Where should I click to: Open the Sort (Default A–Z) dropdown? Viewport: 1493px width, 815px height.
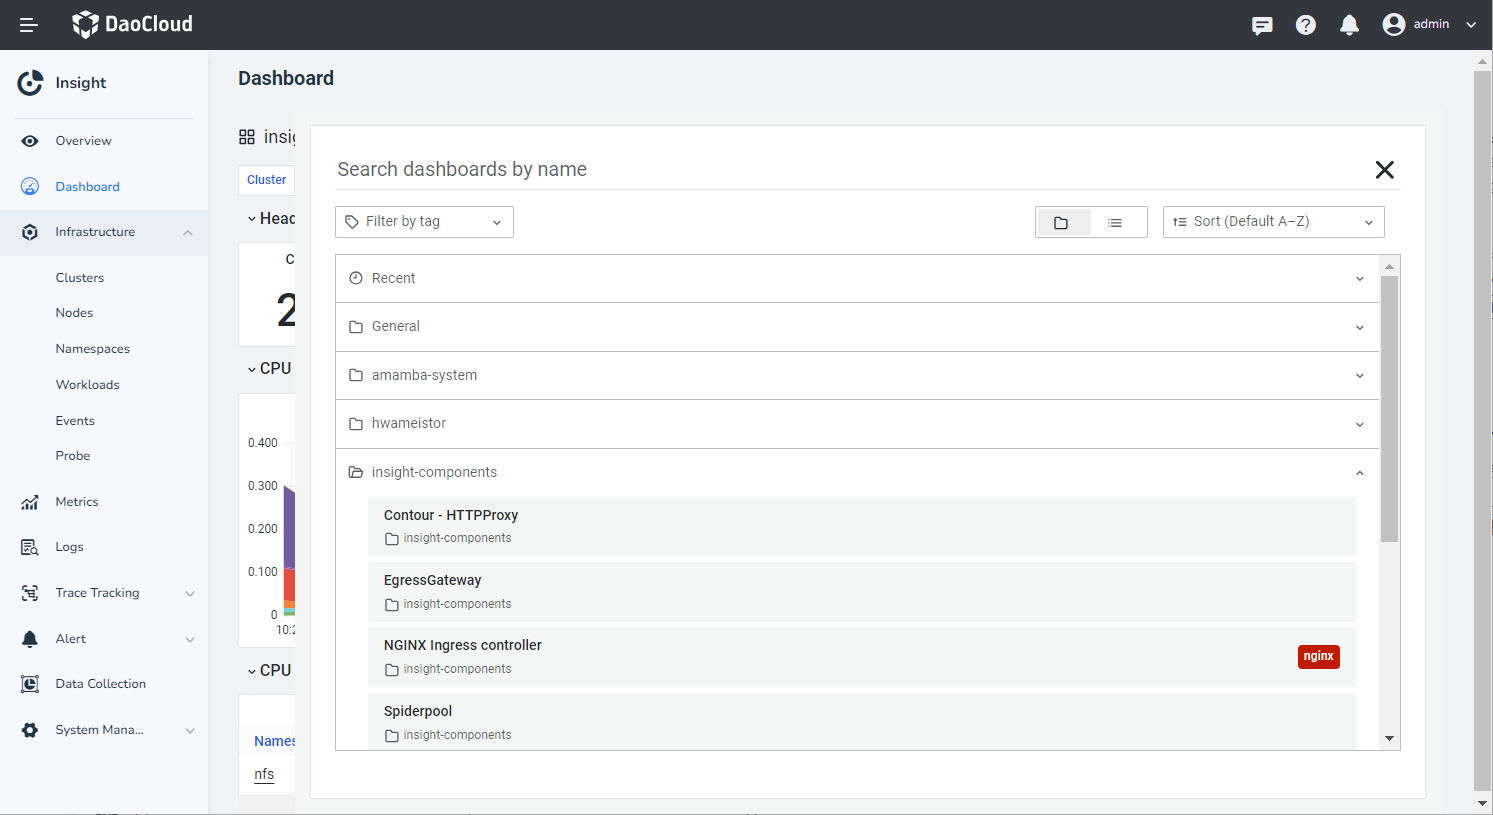tap(1273, 222)
